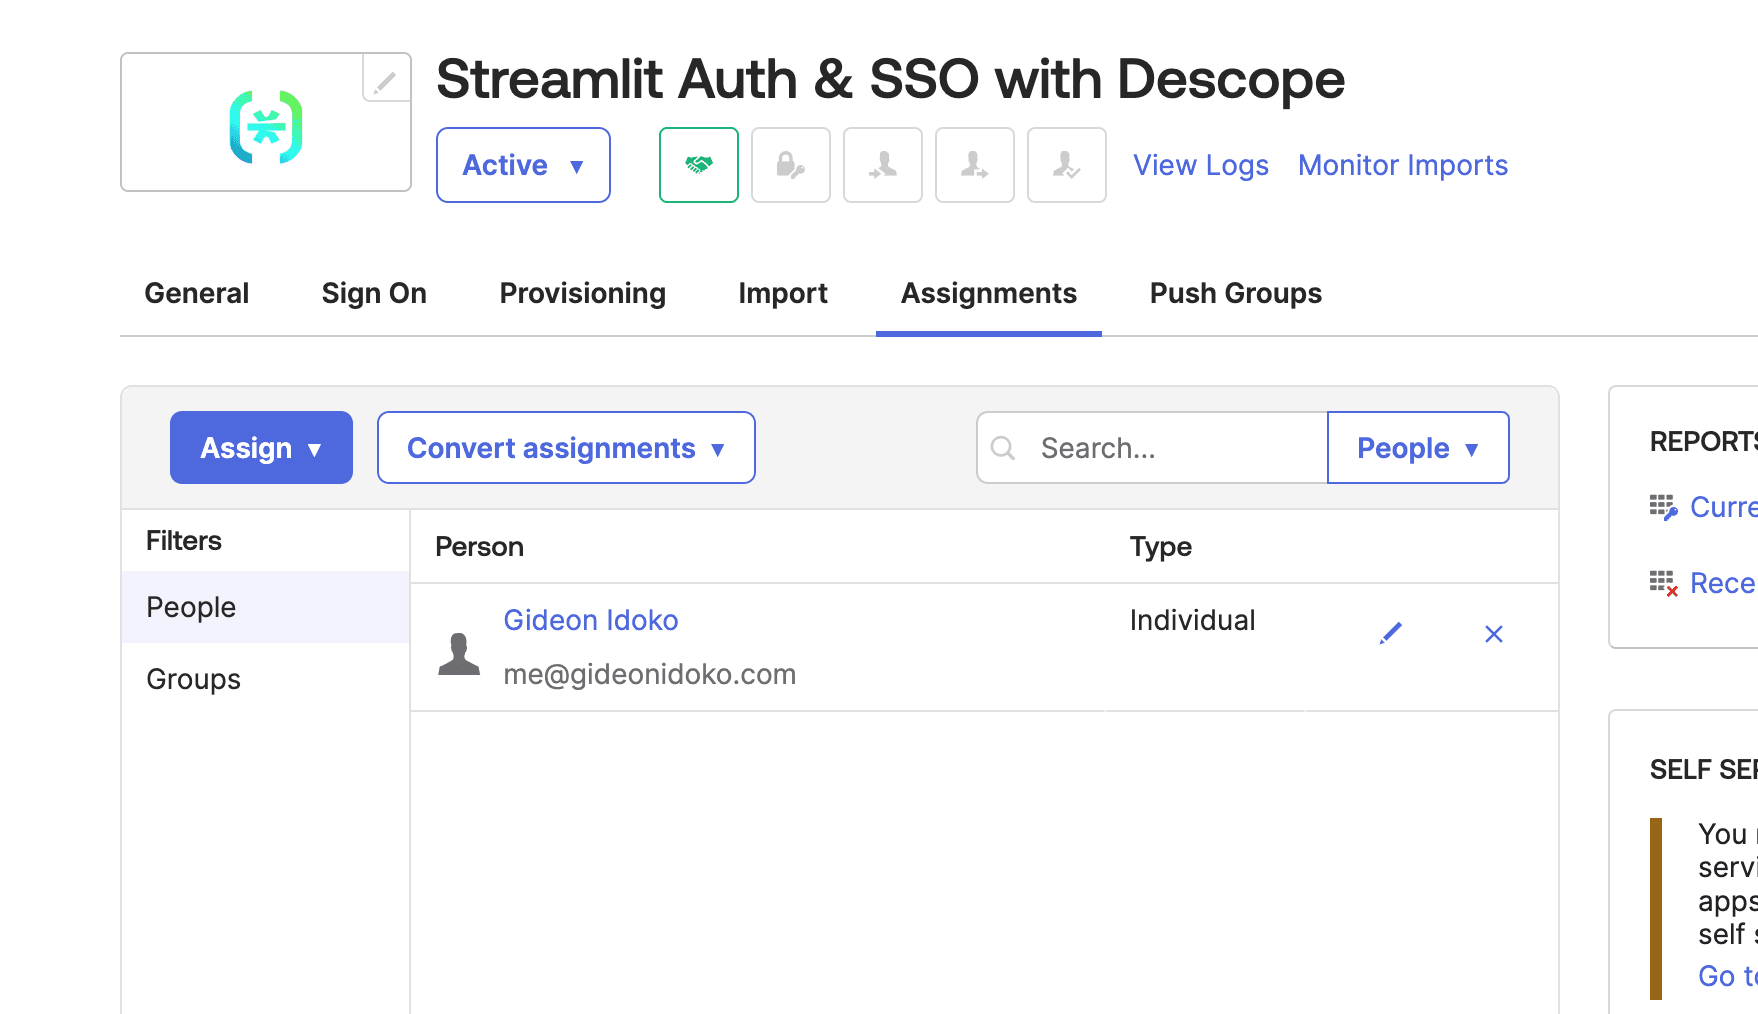Viewport: 1758px width, 1014px height.
Task: Open the Convert assignments dropdown
Action: click(x=566, y=448)
